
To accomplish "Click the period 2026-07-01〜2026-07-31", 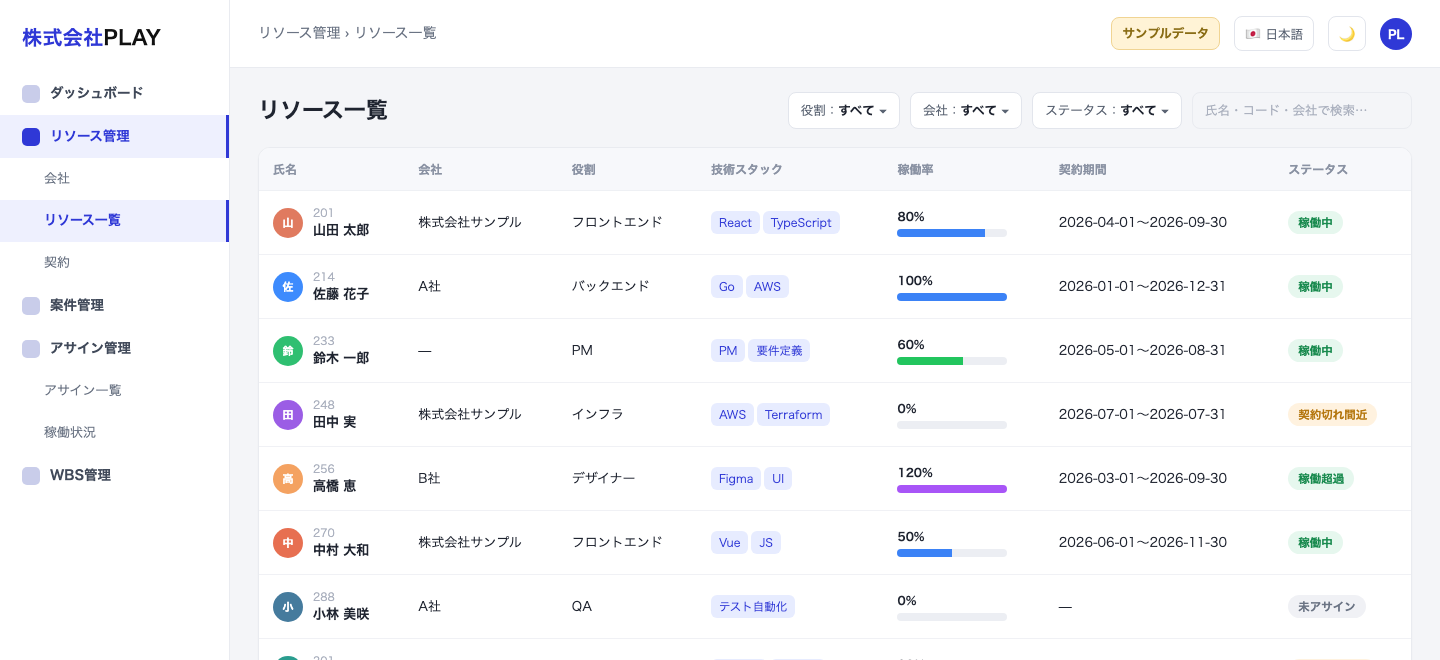I will 1142,415.
